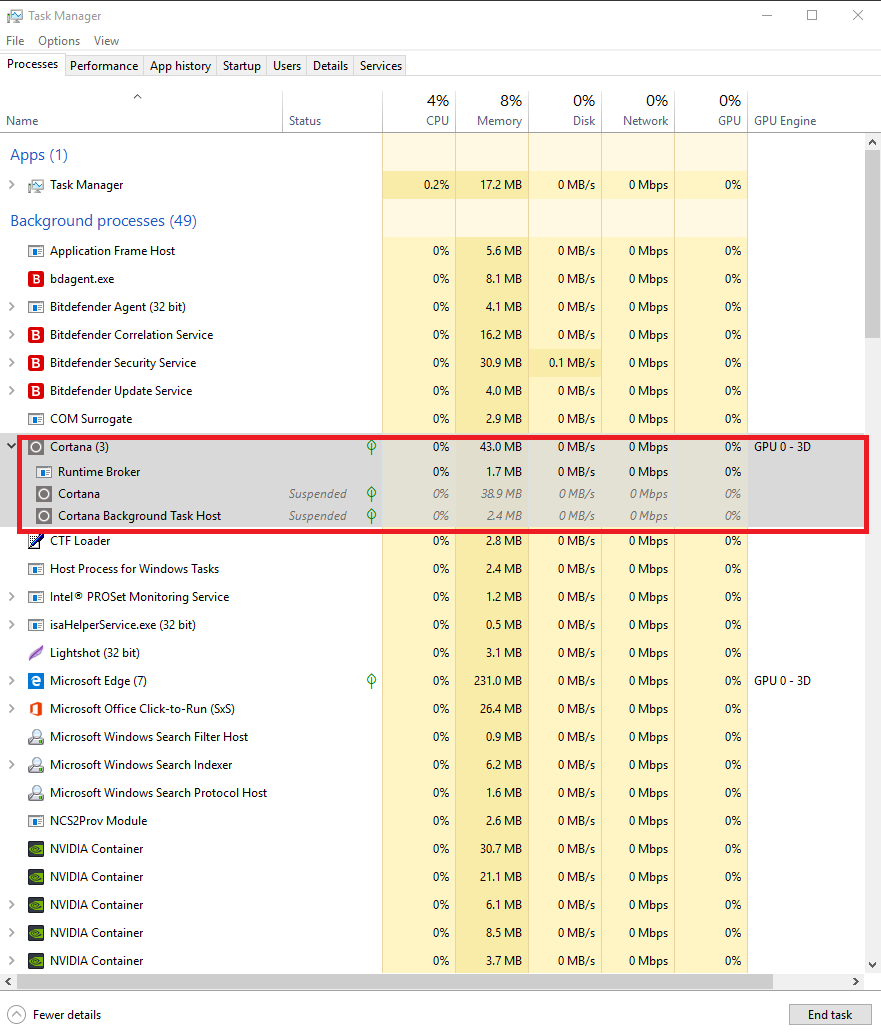Screen dimensions: 881x1033
Task: Click the Apps (1) group heading
Action: [x=39, y=155]
